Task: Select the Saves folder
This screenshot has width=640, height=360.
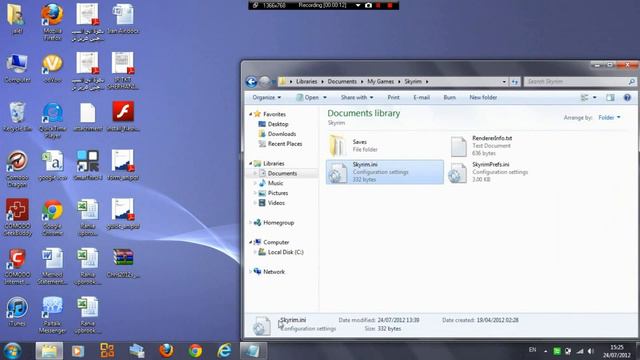Action: [384, 146]
